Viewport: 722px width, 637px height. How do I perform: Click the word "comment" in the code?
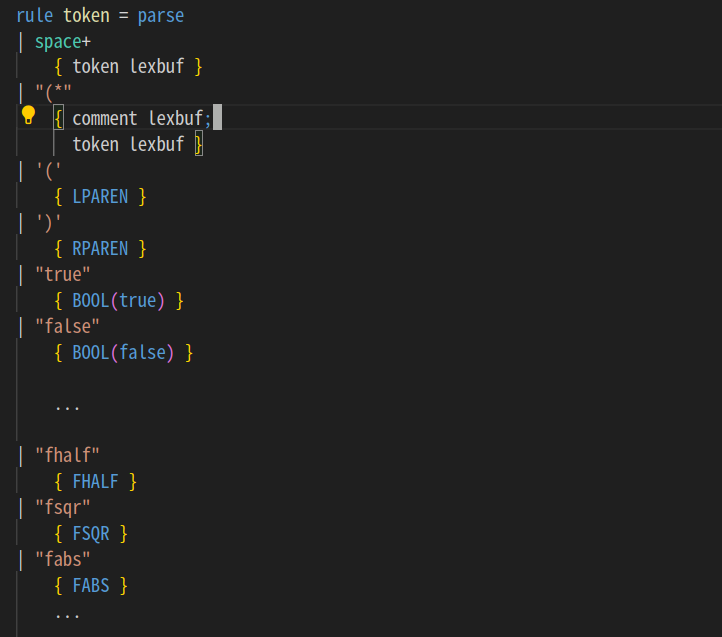coord(105,119)
